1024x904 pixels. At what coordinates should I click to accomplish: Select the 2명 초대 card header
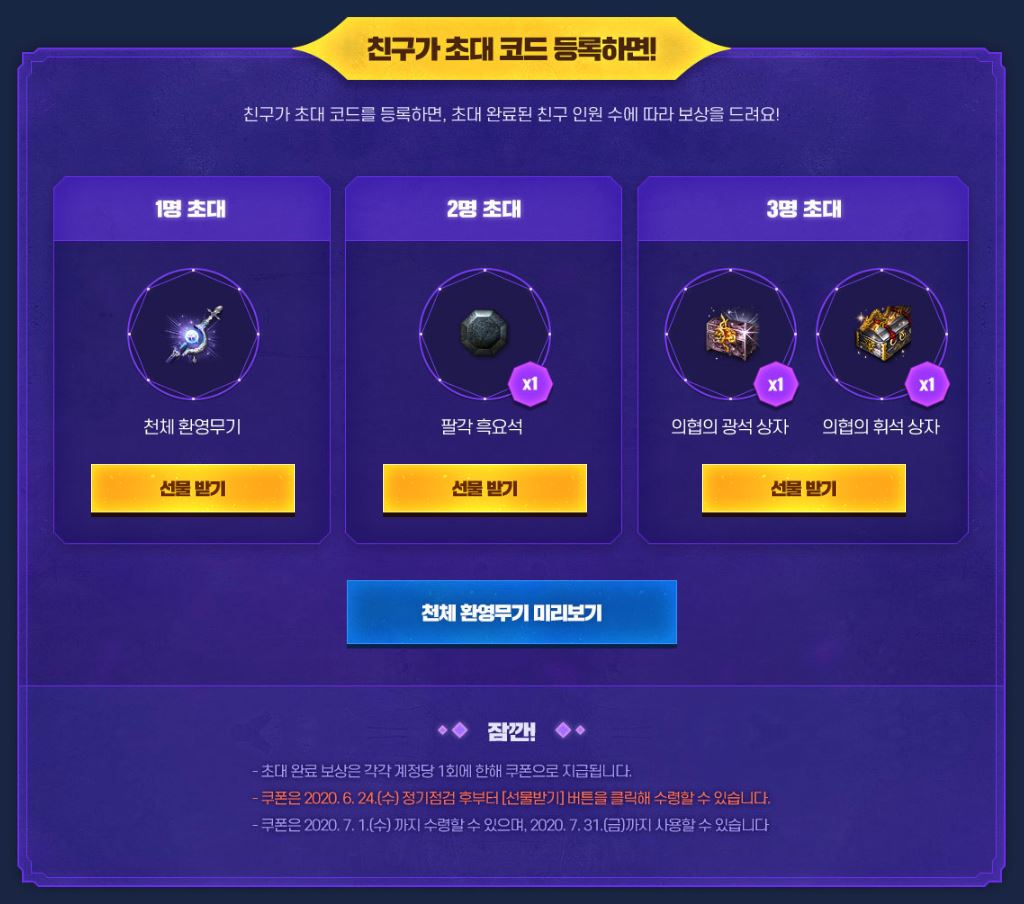coord(483,209)
